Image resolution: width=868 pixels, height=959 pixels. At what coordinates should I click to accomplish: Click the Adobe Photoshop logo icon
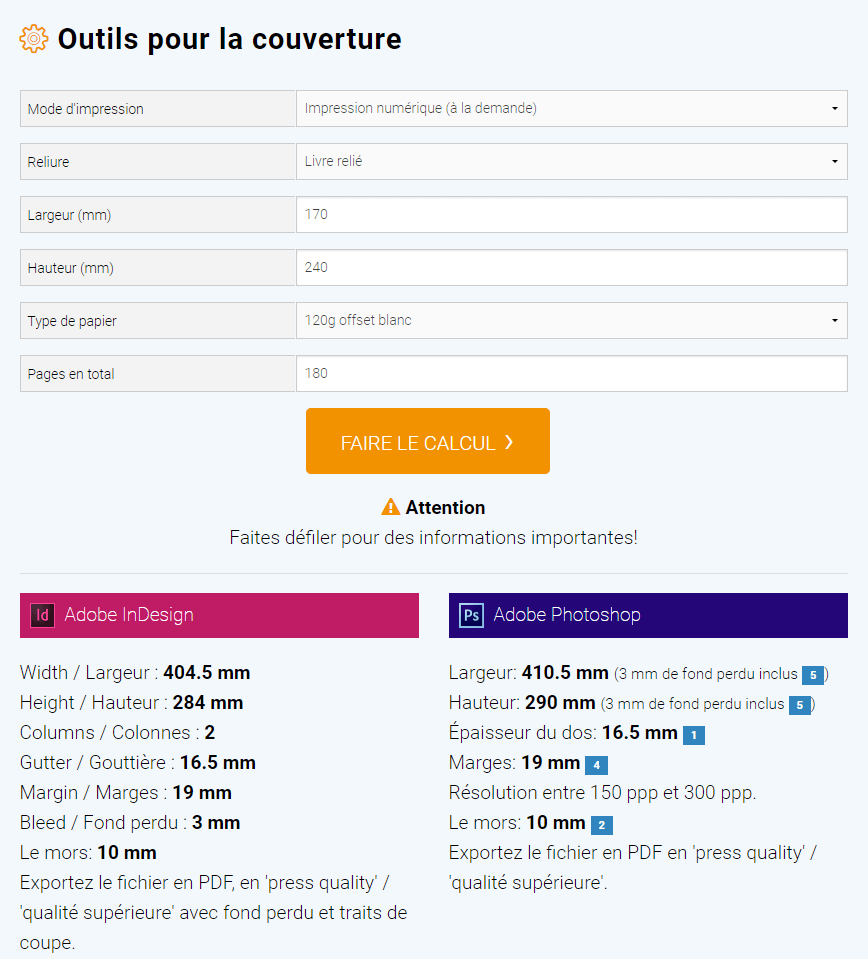click(x=471, y=615)
